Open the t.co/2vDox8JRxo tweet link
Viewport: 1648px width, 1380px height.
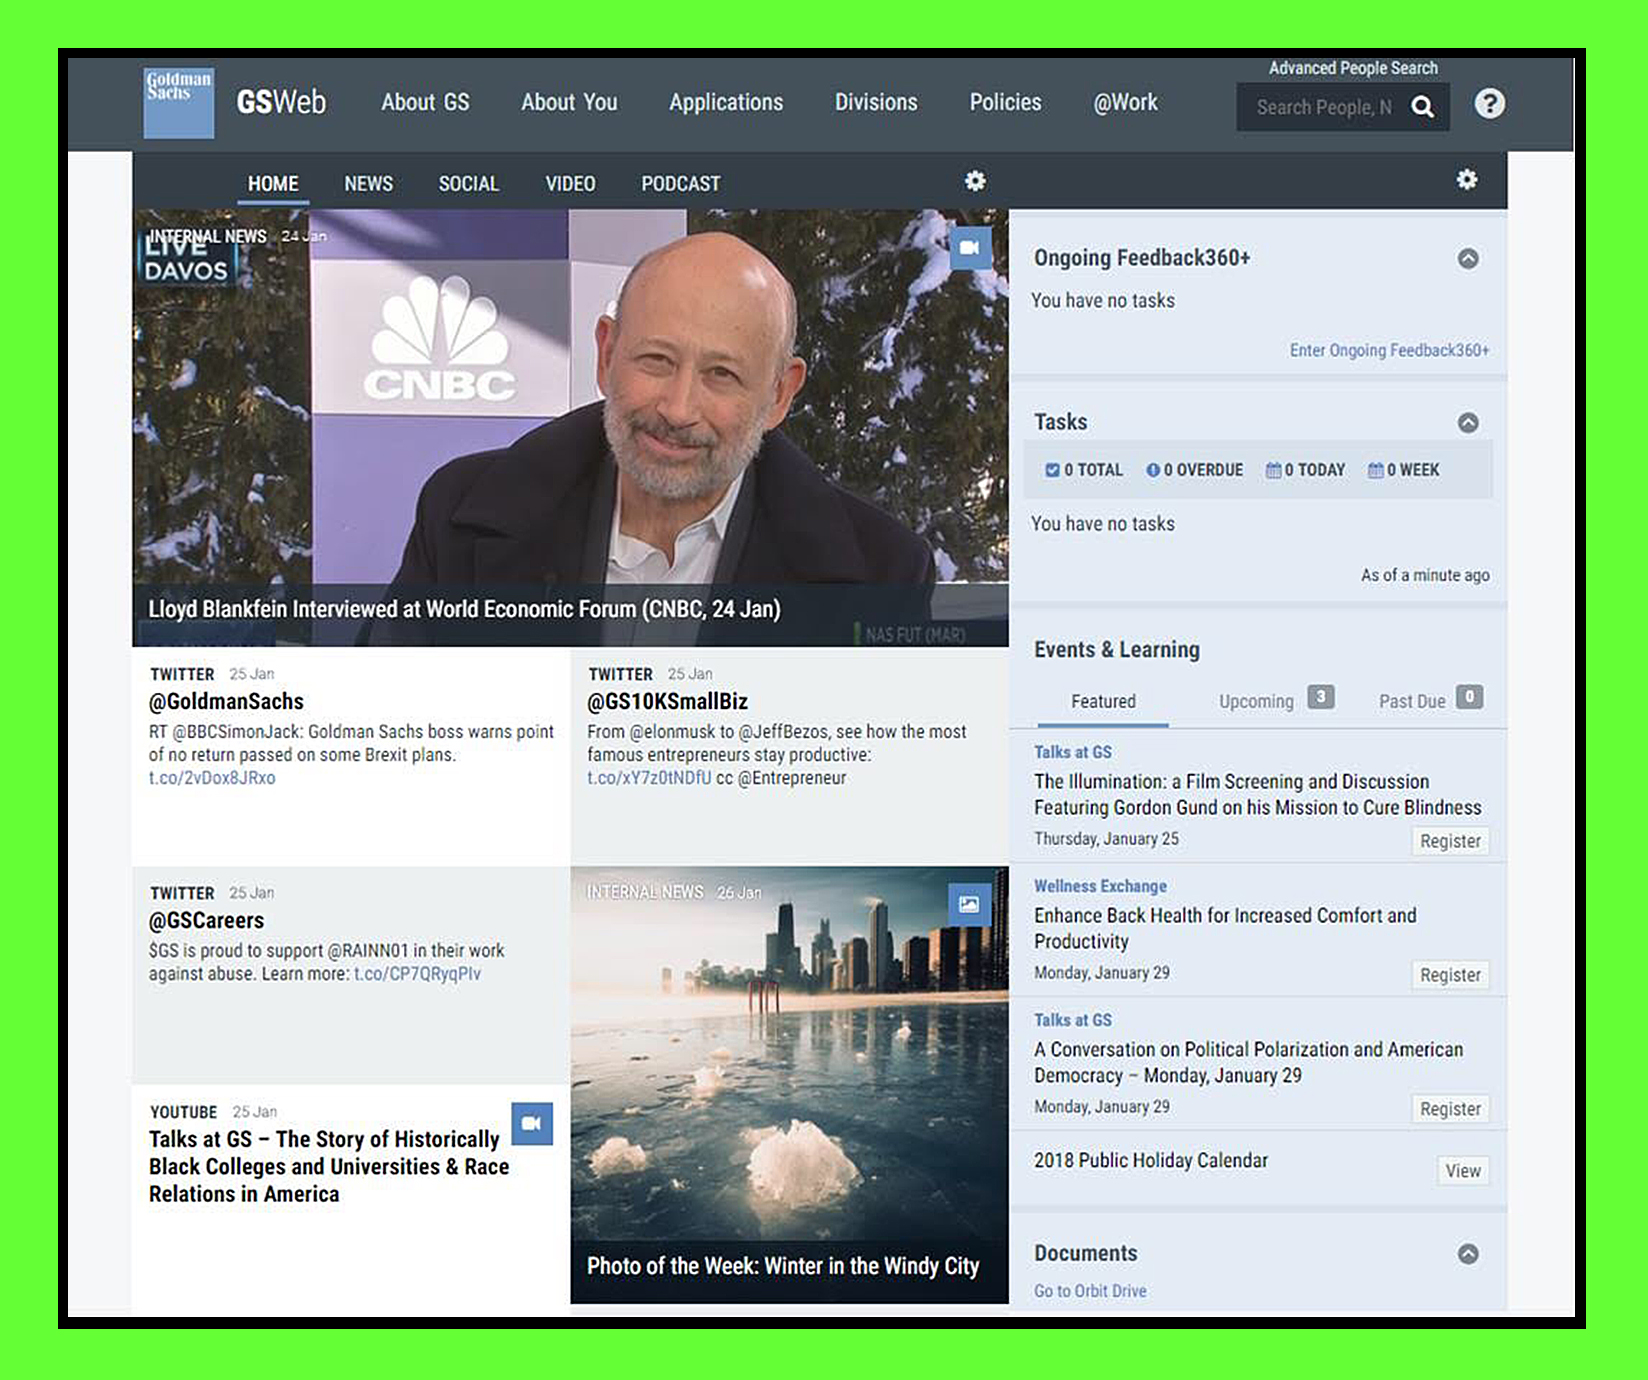point(212,778)
